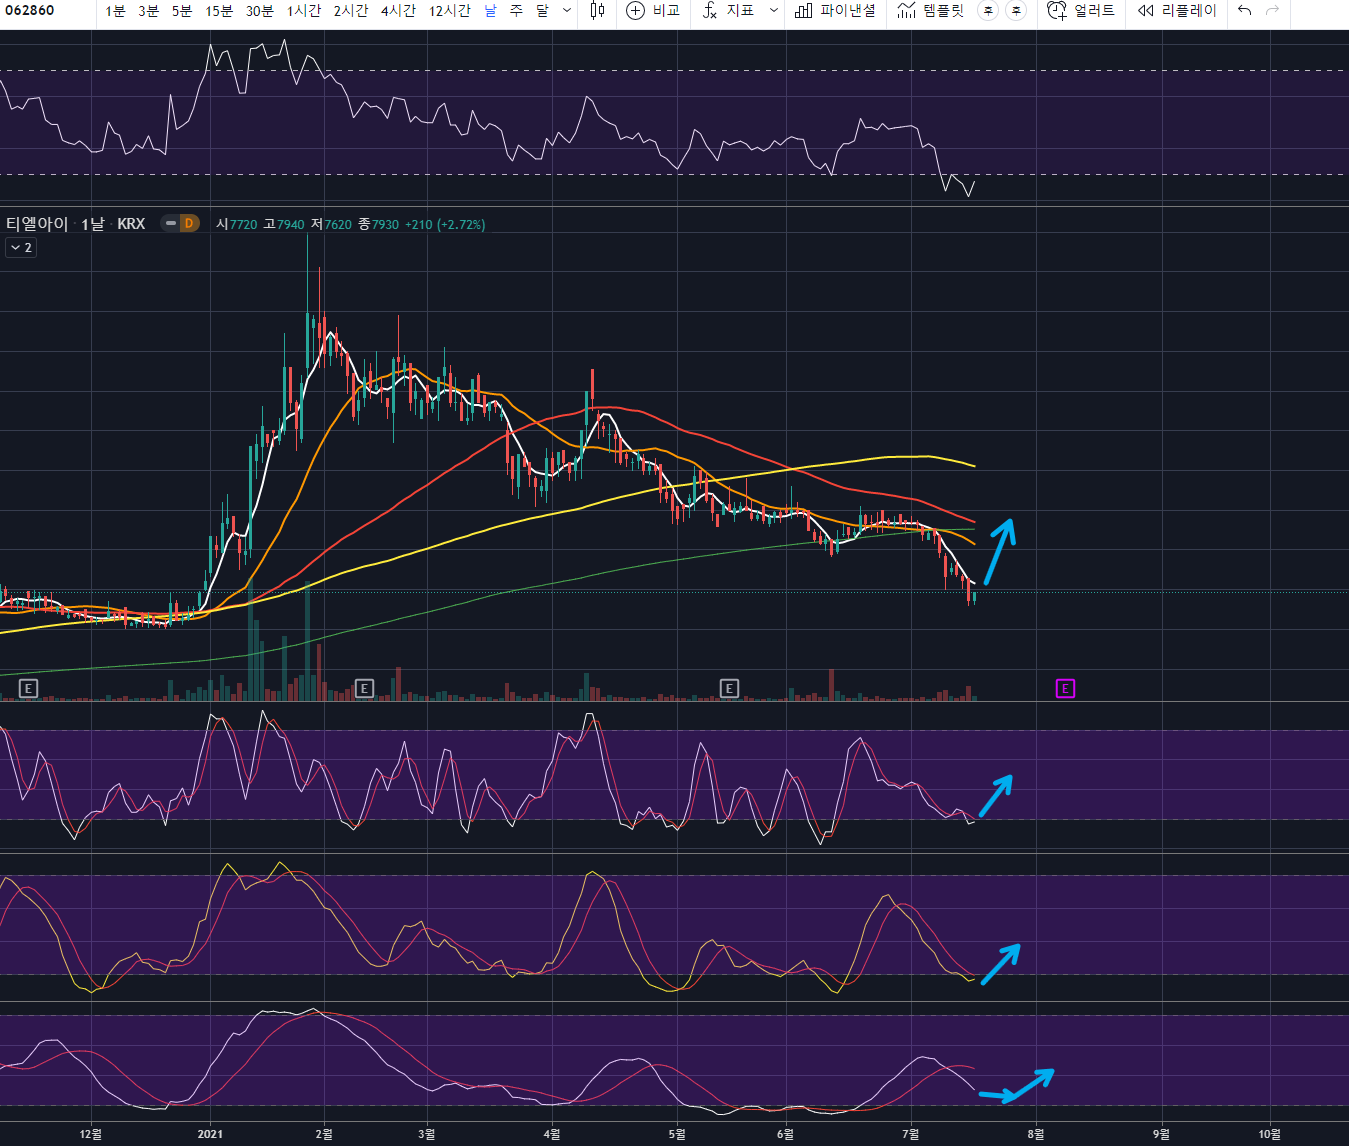Screen dimensions: 1349x1146
Task: Switch to the 2시간 interval
Action: click(x=351, y=11)
